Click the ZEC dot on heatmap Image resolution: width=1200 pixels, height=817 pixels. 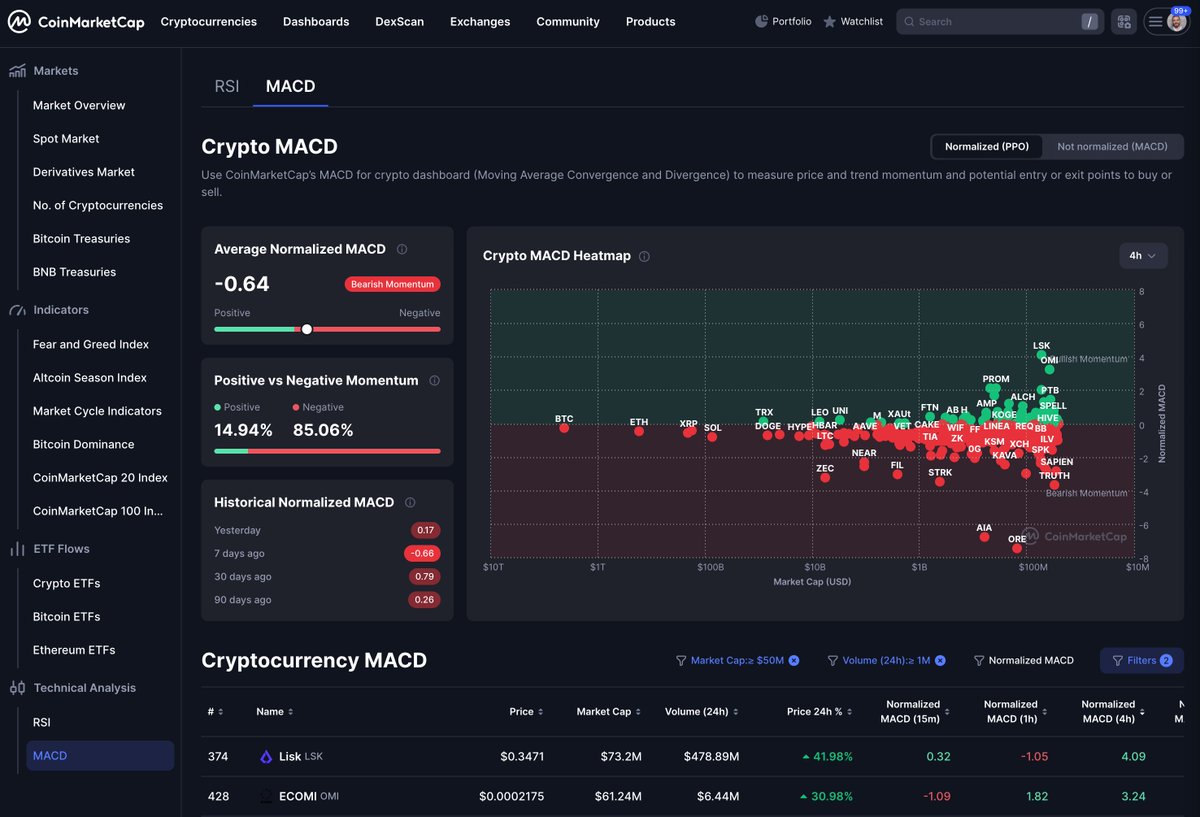825,477
